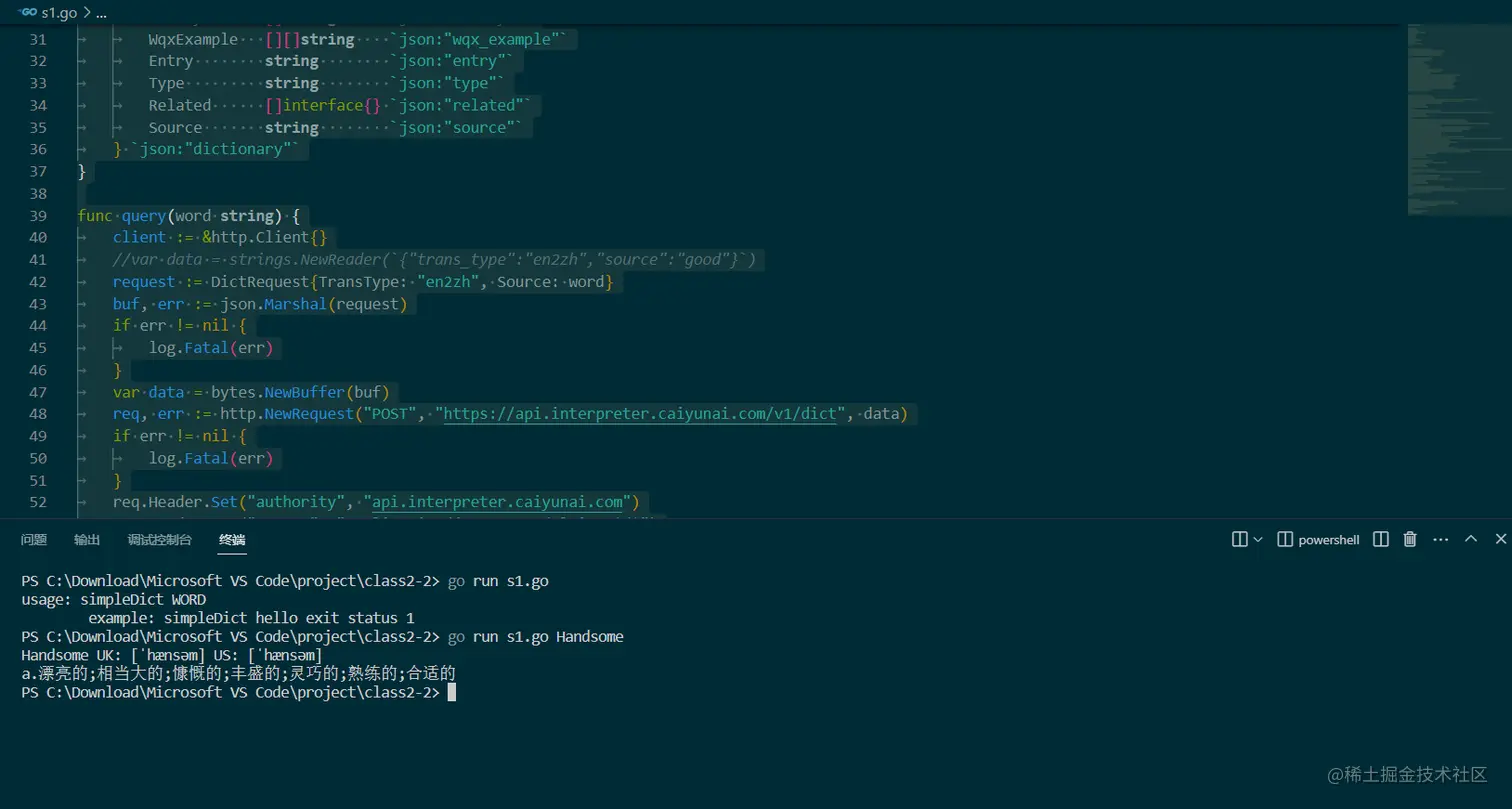Click the 'Source' field on line 35
The height and width of the screenshot is (809, 1512).
point(175,127)
